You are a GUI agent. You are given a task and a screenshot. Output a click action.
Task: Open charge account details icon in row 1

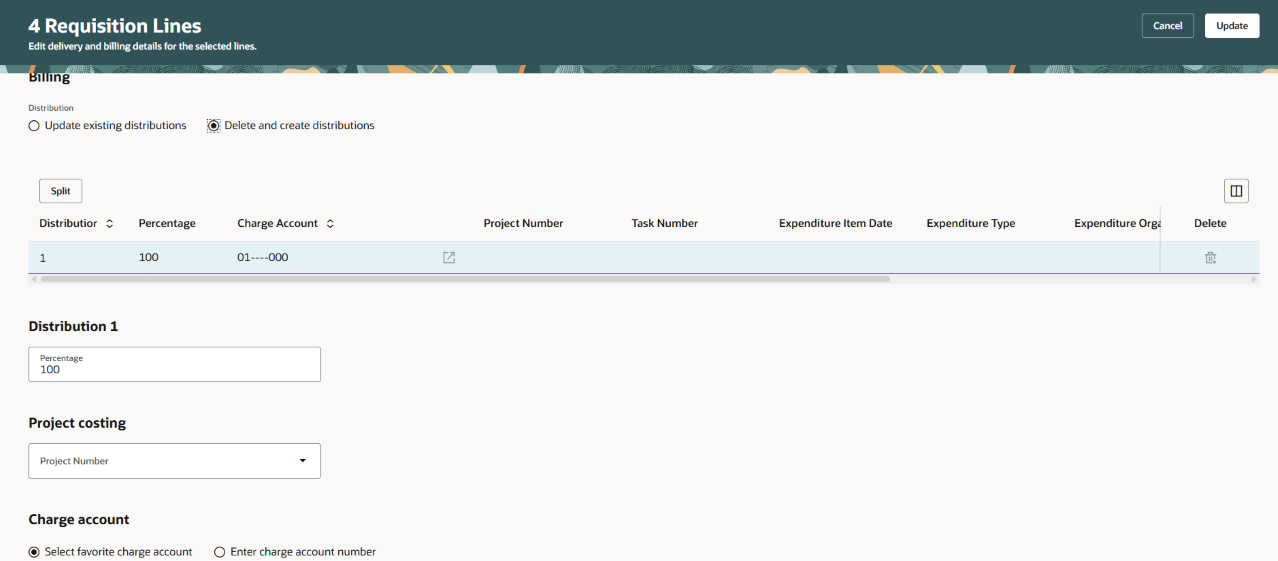(x=449, y=258)
